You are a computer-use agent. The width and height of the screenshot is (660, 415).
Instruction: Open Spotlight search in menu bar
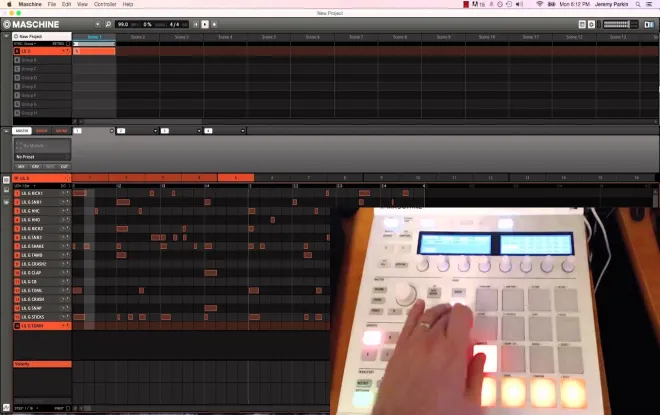pyautogui.click(x=638, y=4)
